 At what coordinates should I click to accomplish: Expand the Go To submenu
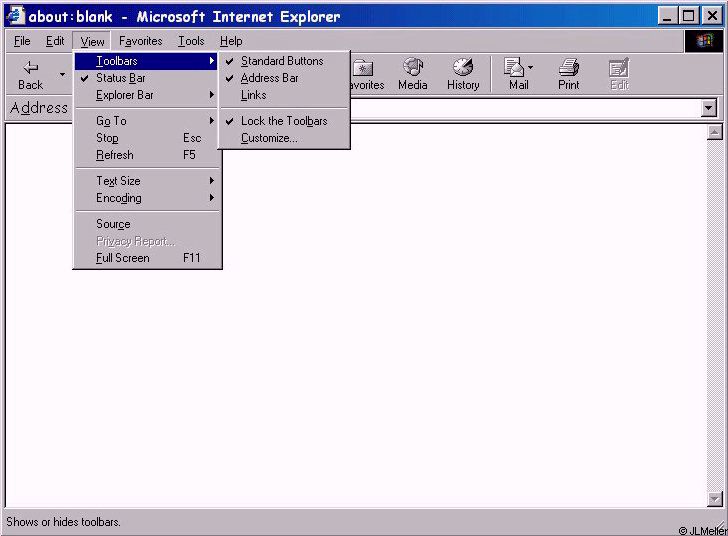point(147,121)
